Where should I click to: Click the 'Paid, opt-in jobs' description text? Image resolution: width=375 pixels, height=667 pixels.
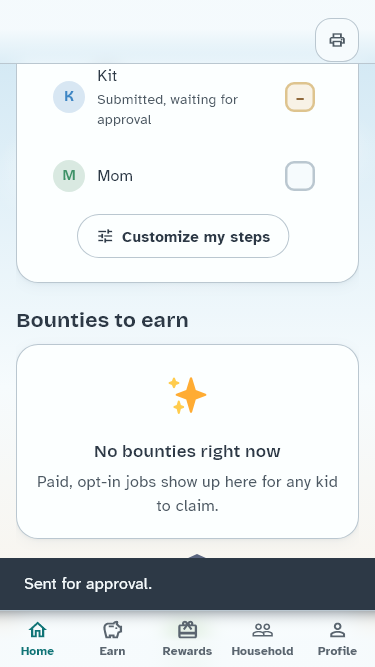pyautogui.click(x=187, y=494)
